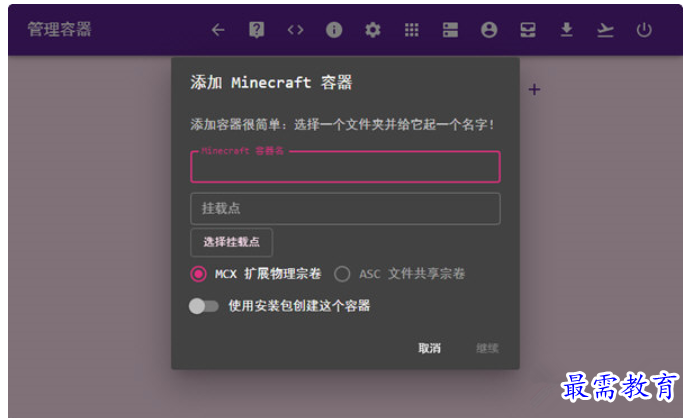Click the apps grid icon
This screenshot has height=418, width=685.
point(412,30)
